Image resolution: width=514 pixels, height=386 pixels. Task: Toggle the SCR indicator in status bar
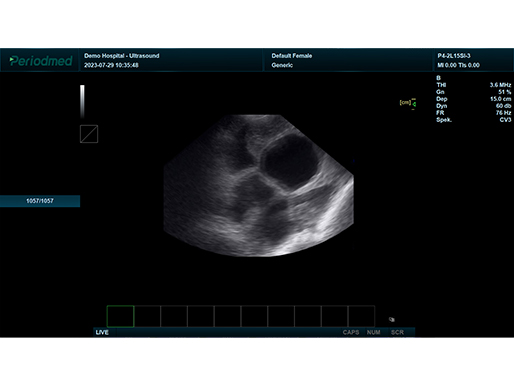point(397,332)
